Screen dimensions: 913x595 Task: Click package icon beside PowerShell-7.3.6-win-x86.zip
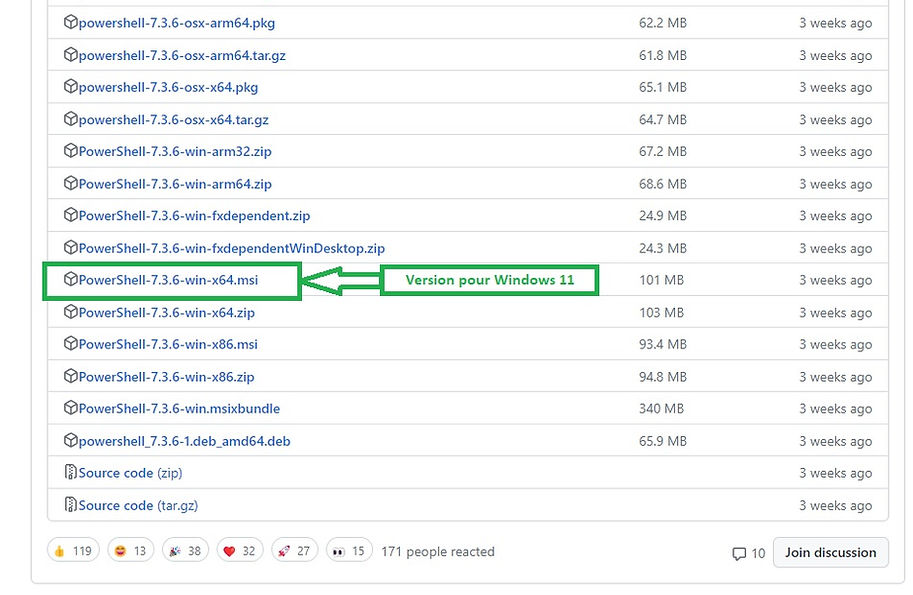70,377
